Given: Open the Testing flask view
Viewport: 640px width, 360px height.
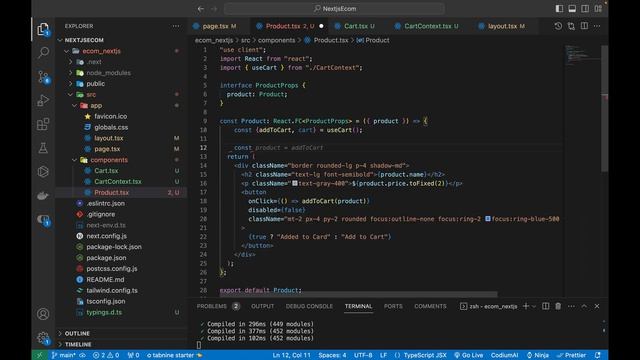Looking at the screenshot, I should (x=43, y=148).
